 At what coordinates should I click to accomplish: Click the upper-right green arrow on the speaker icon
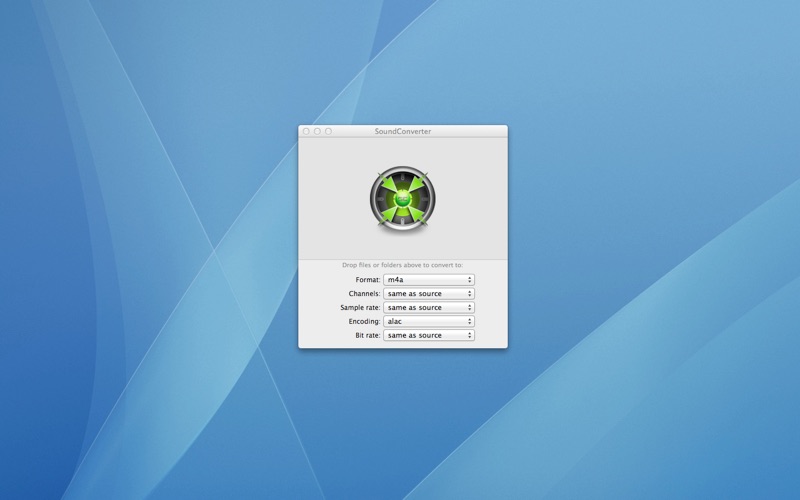pyautogui.click(x=418, y=186)
